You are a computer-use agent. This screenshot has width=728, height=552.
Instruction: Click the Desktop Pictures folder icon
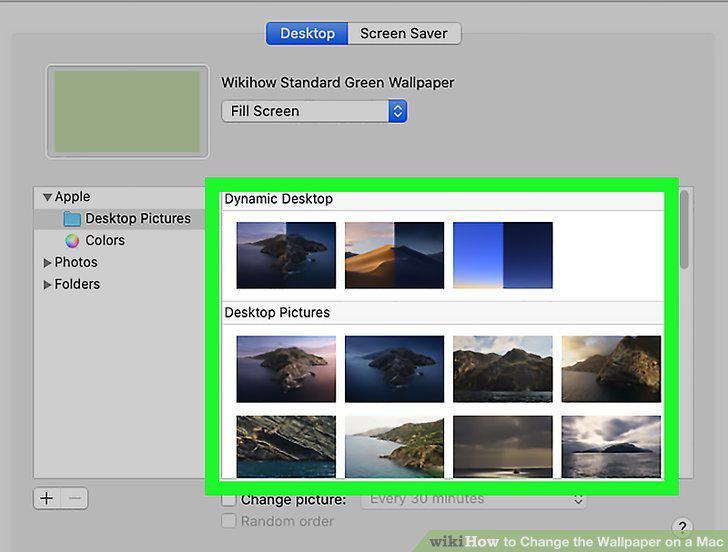72,219
